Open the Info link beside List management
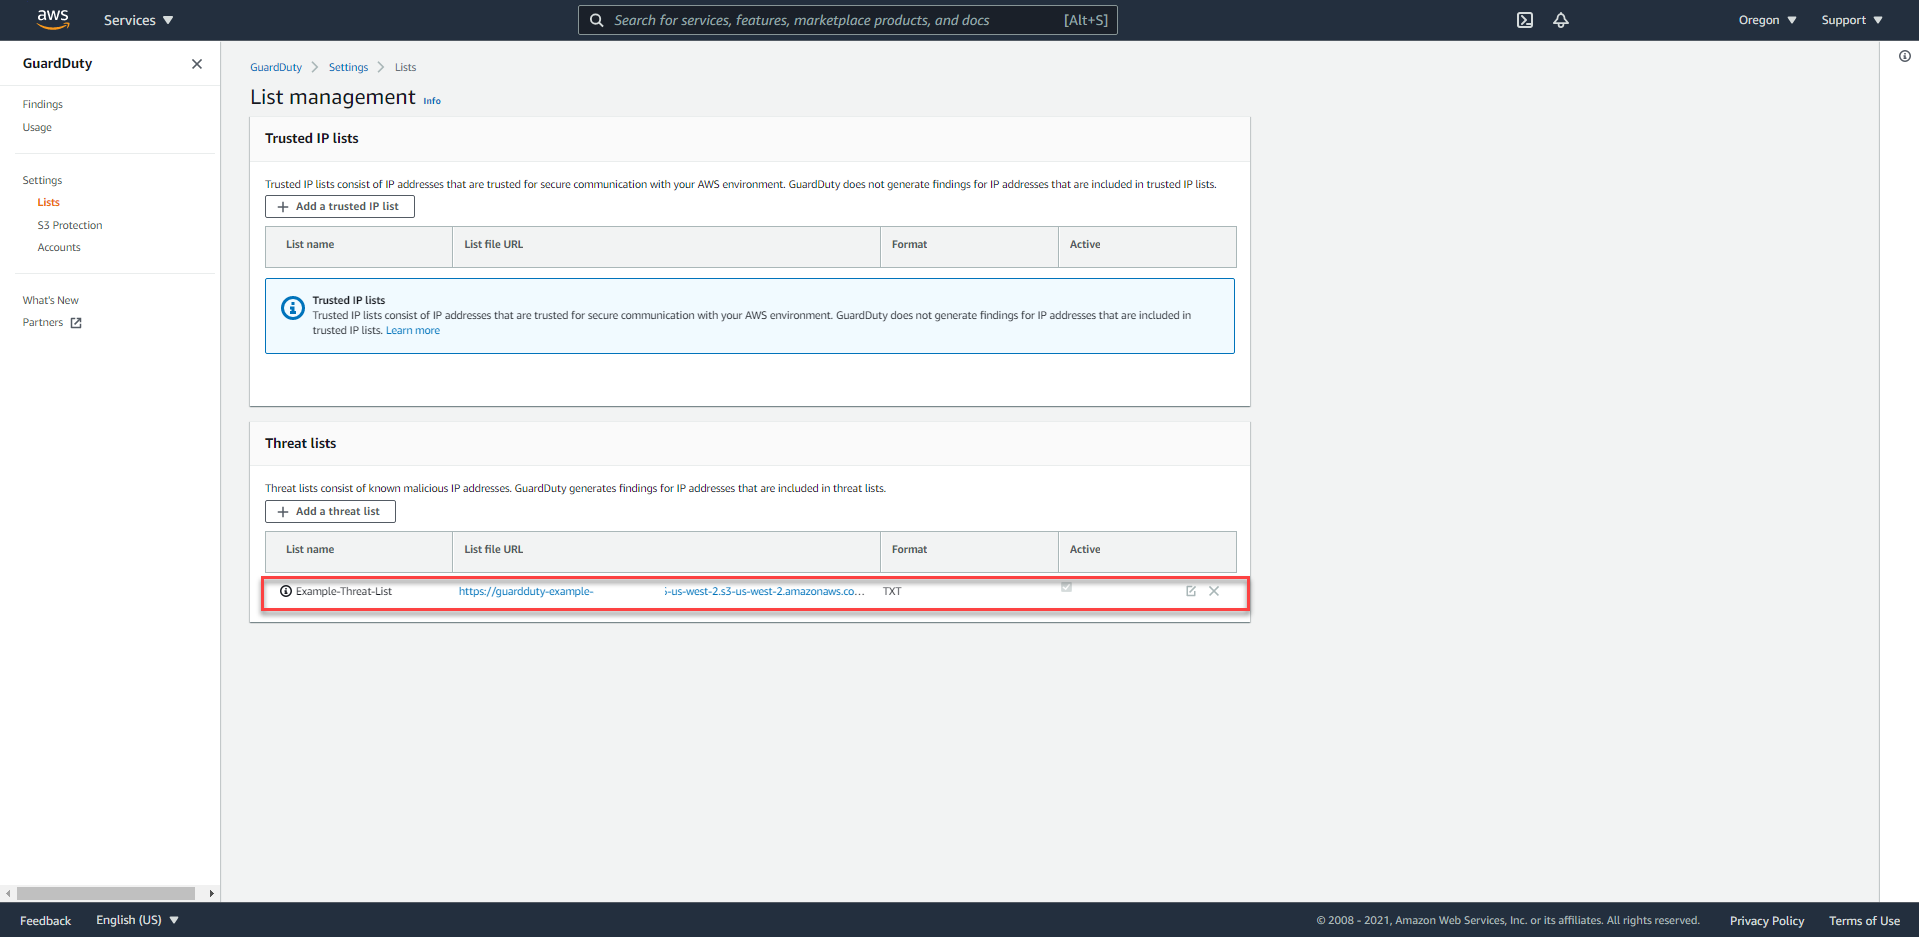Screen dimensions: 1919x937 point(432,101)
